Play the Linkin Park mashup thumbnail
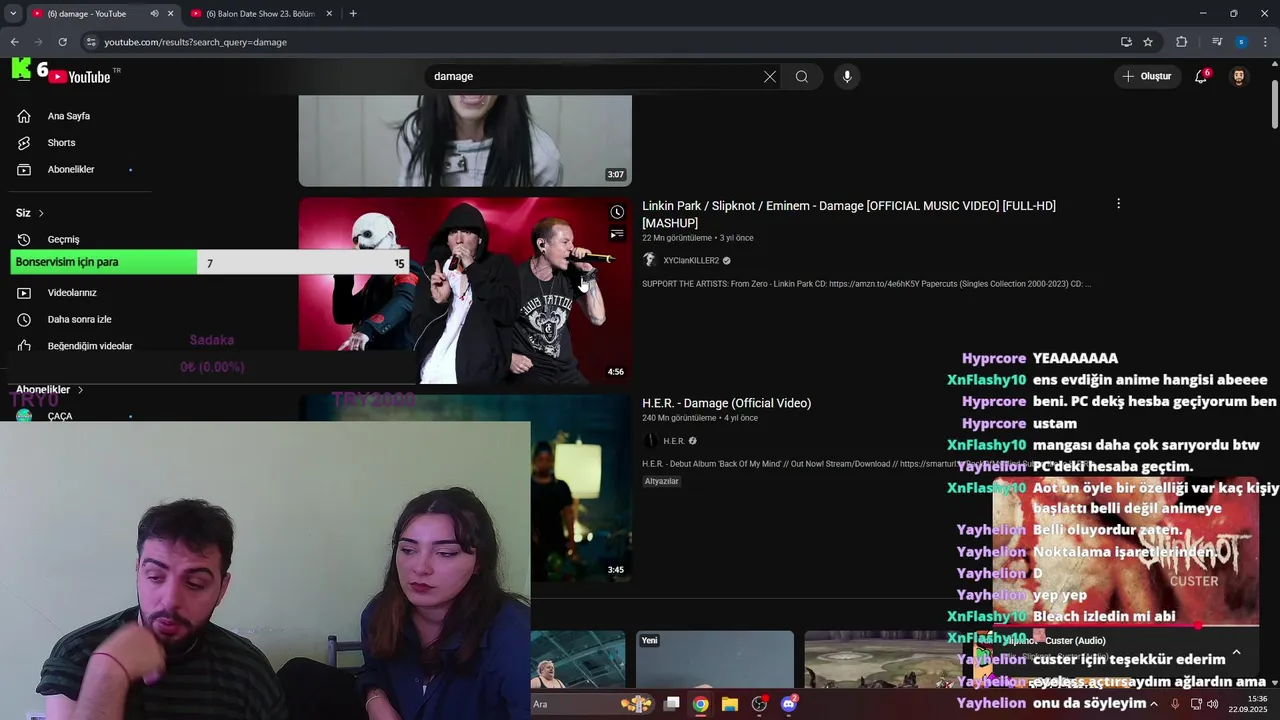 465,290
